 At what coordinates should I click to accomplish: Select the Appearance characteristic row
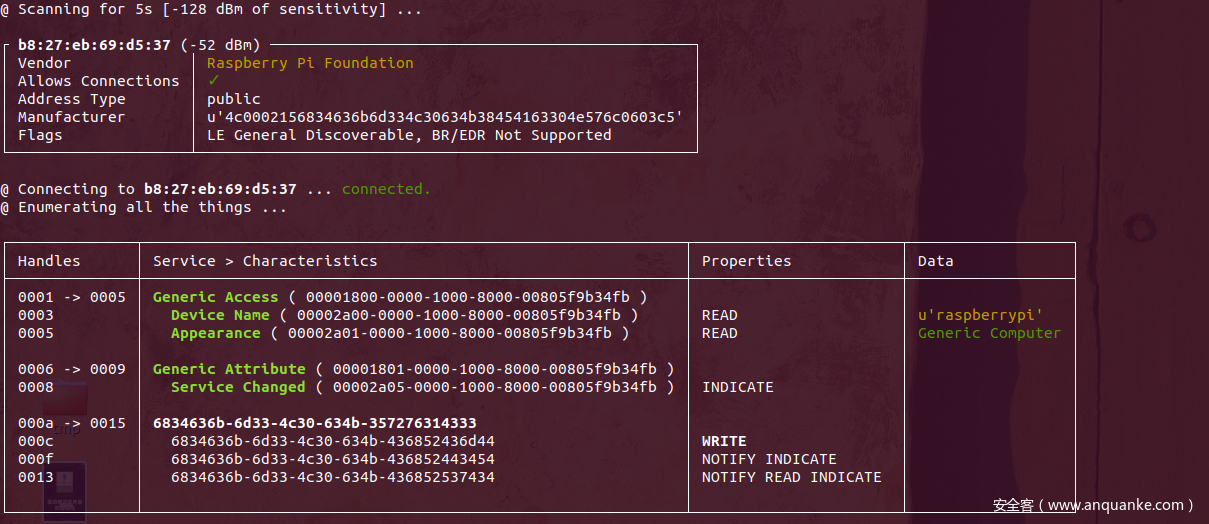[215, 333]
